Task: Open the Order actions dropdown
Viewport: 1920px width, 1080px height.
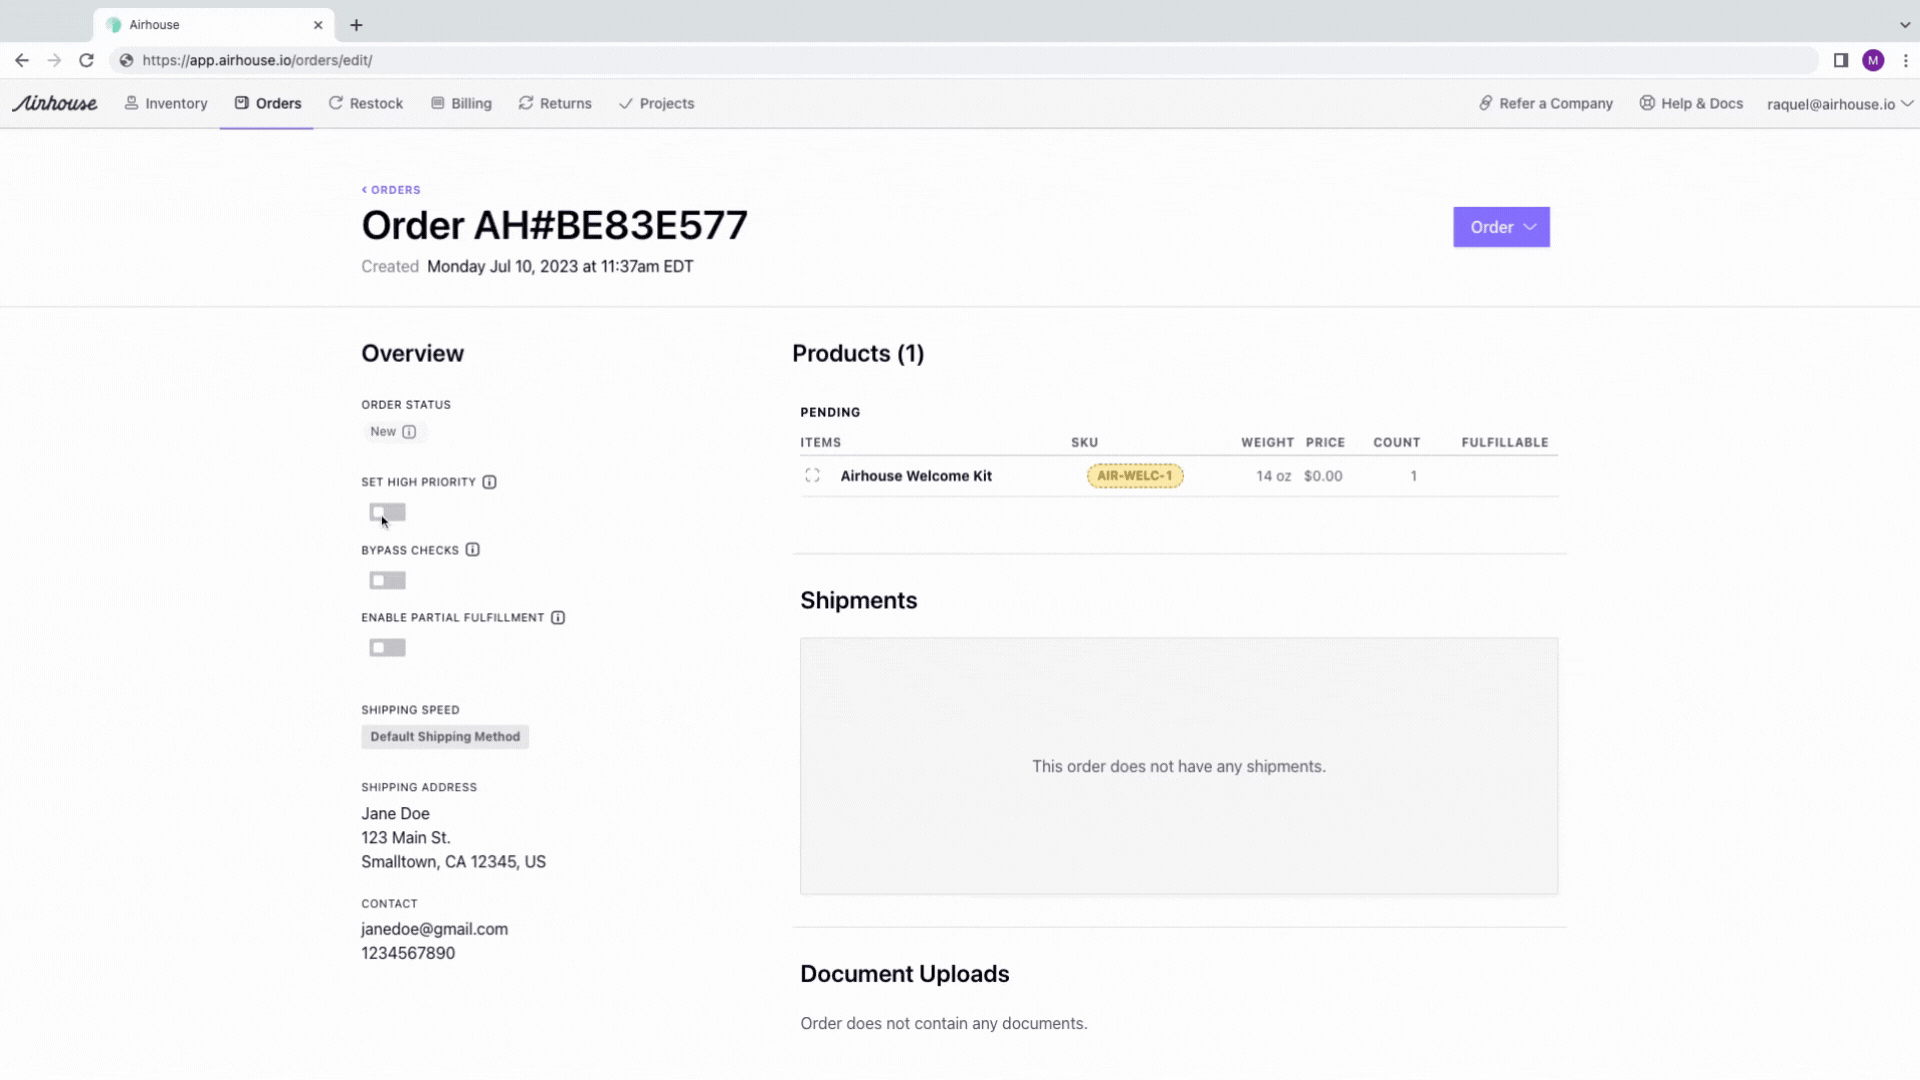Action: click(1501, 227)
